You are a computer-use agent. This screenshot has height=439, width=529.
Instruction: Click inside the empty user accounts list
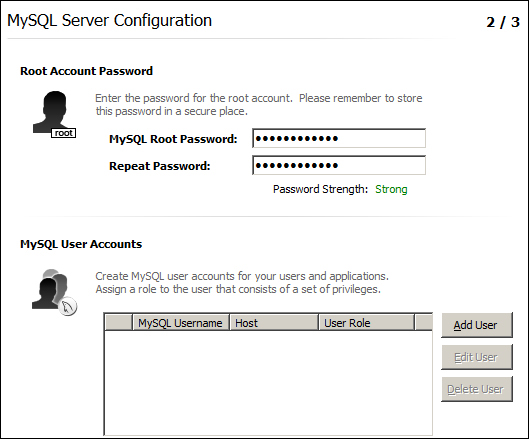pyautogui.click(x=268, y=383)
